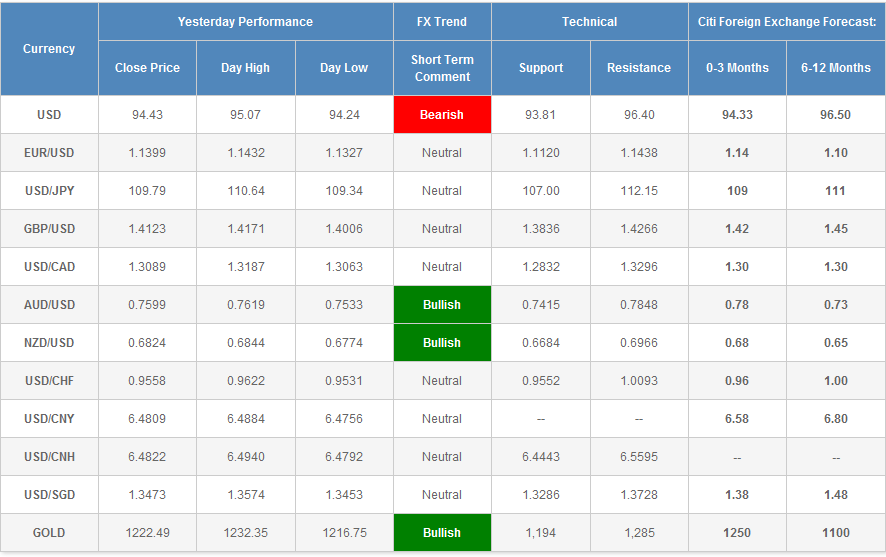Select the USD/JPY row label
Image resolution: width=886 pixels, height=557 pixels.
tap(49, 191)
